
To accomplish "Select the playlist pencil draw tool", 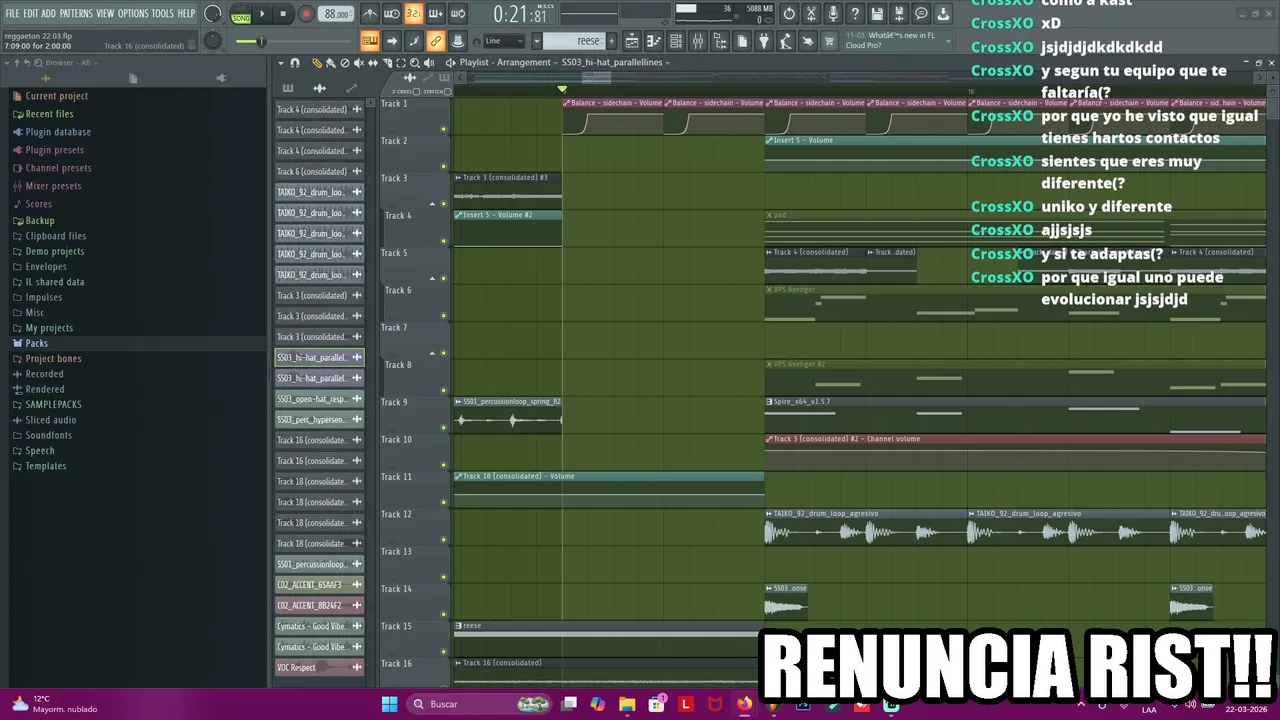I will point(317,62).
